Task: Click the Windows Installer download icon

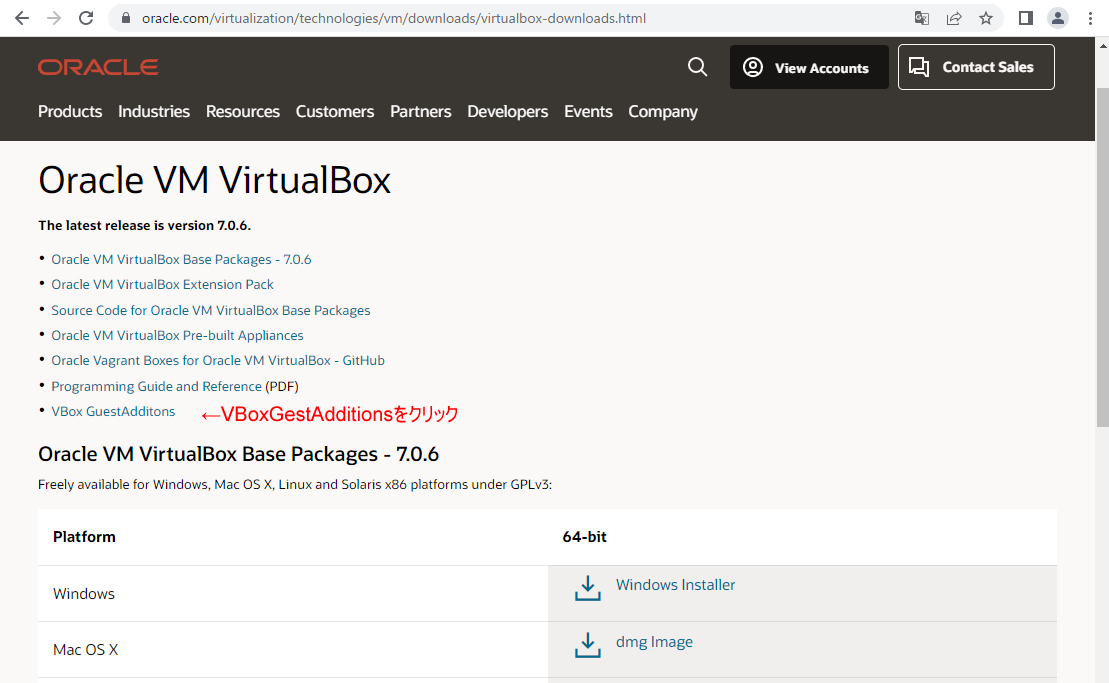Action: coord(588,588)
